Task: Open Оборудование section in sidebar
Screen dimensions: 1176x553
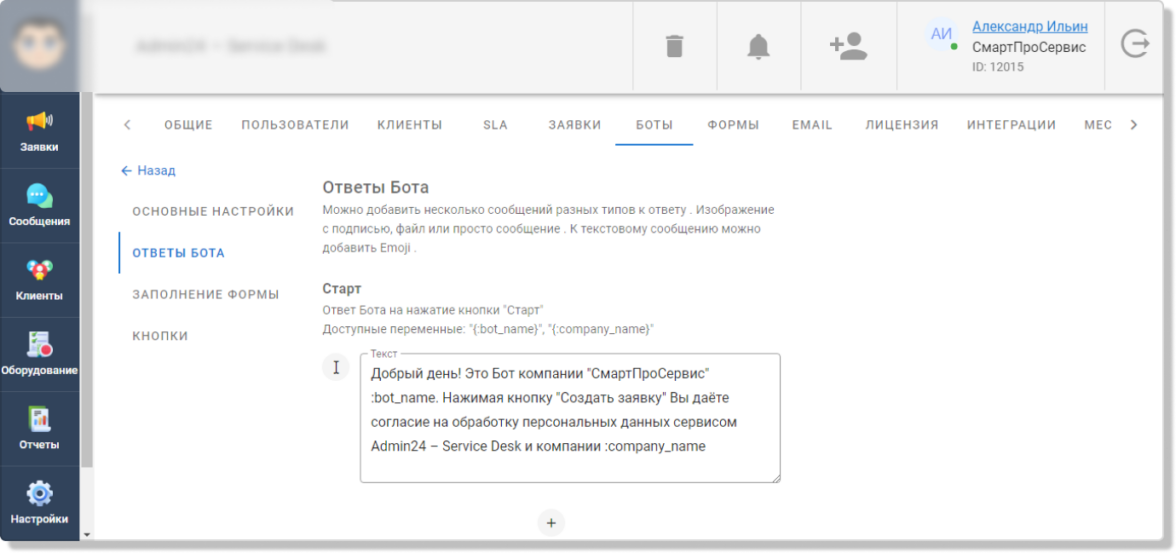Action: (x=40, y=353)
